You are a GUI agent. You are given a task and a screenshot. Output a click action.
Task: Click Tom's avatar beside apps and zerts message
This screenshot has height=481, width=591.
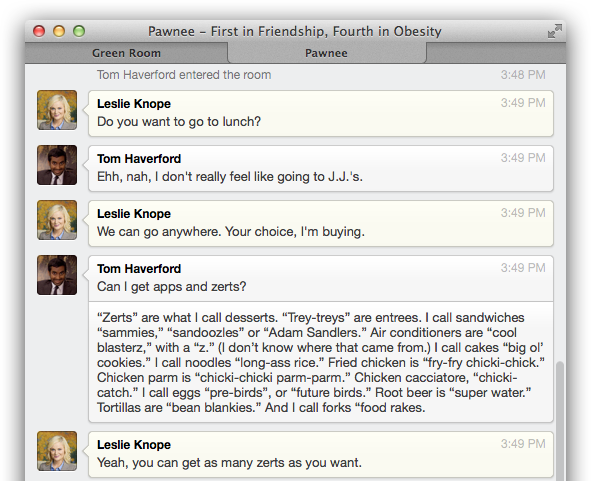(57, 275)
